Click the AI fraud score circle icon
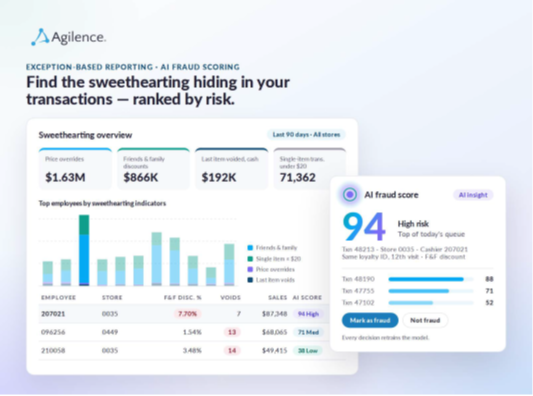533x396 pixels. tap(350, 195)
